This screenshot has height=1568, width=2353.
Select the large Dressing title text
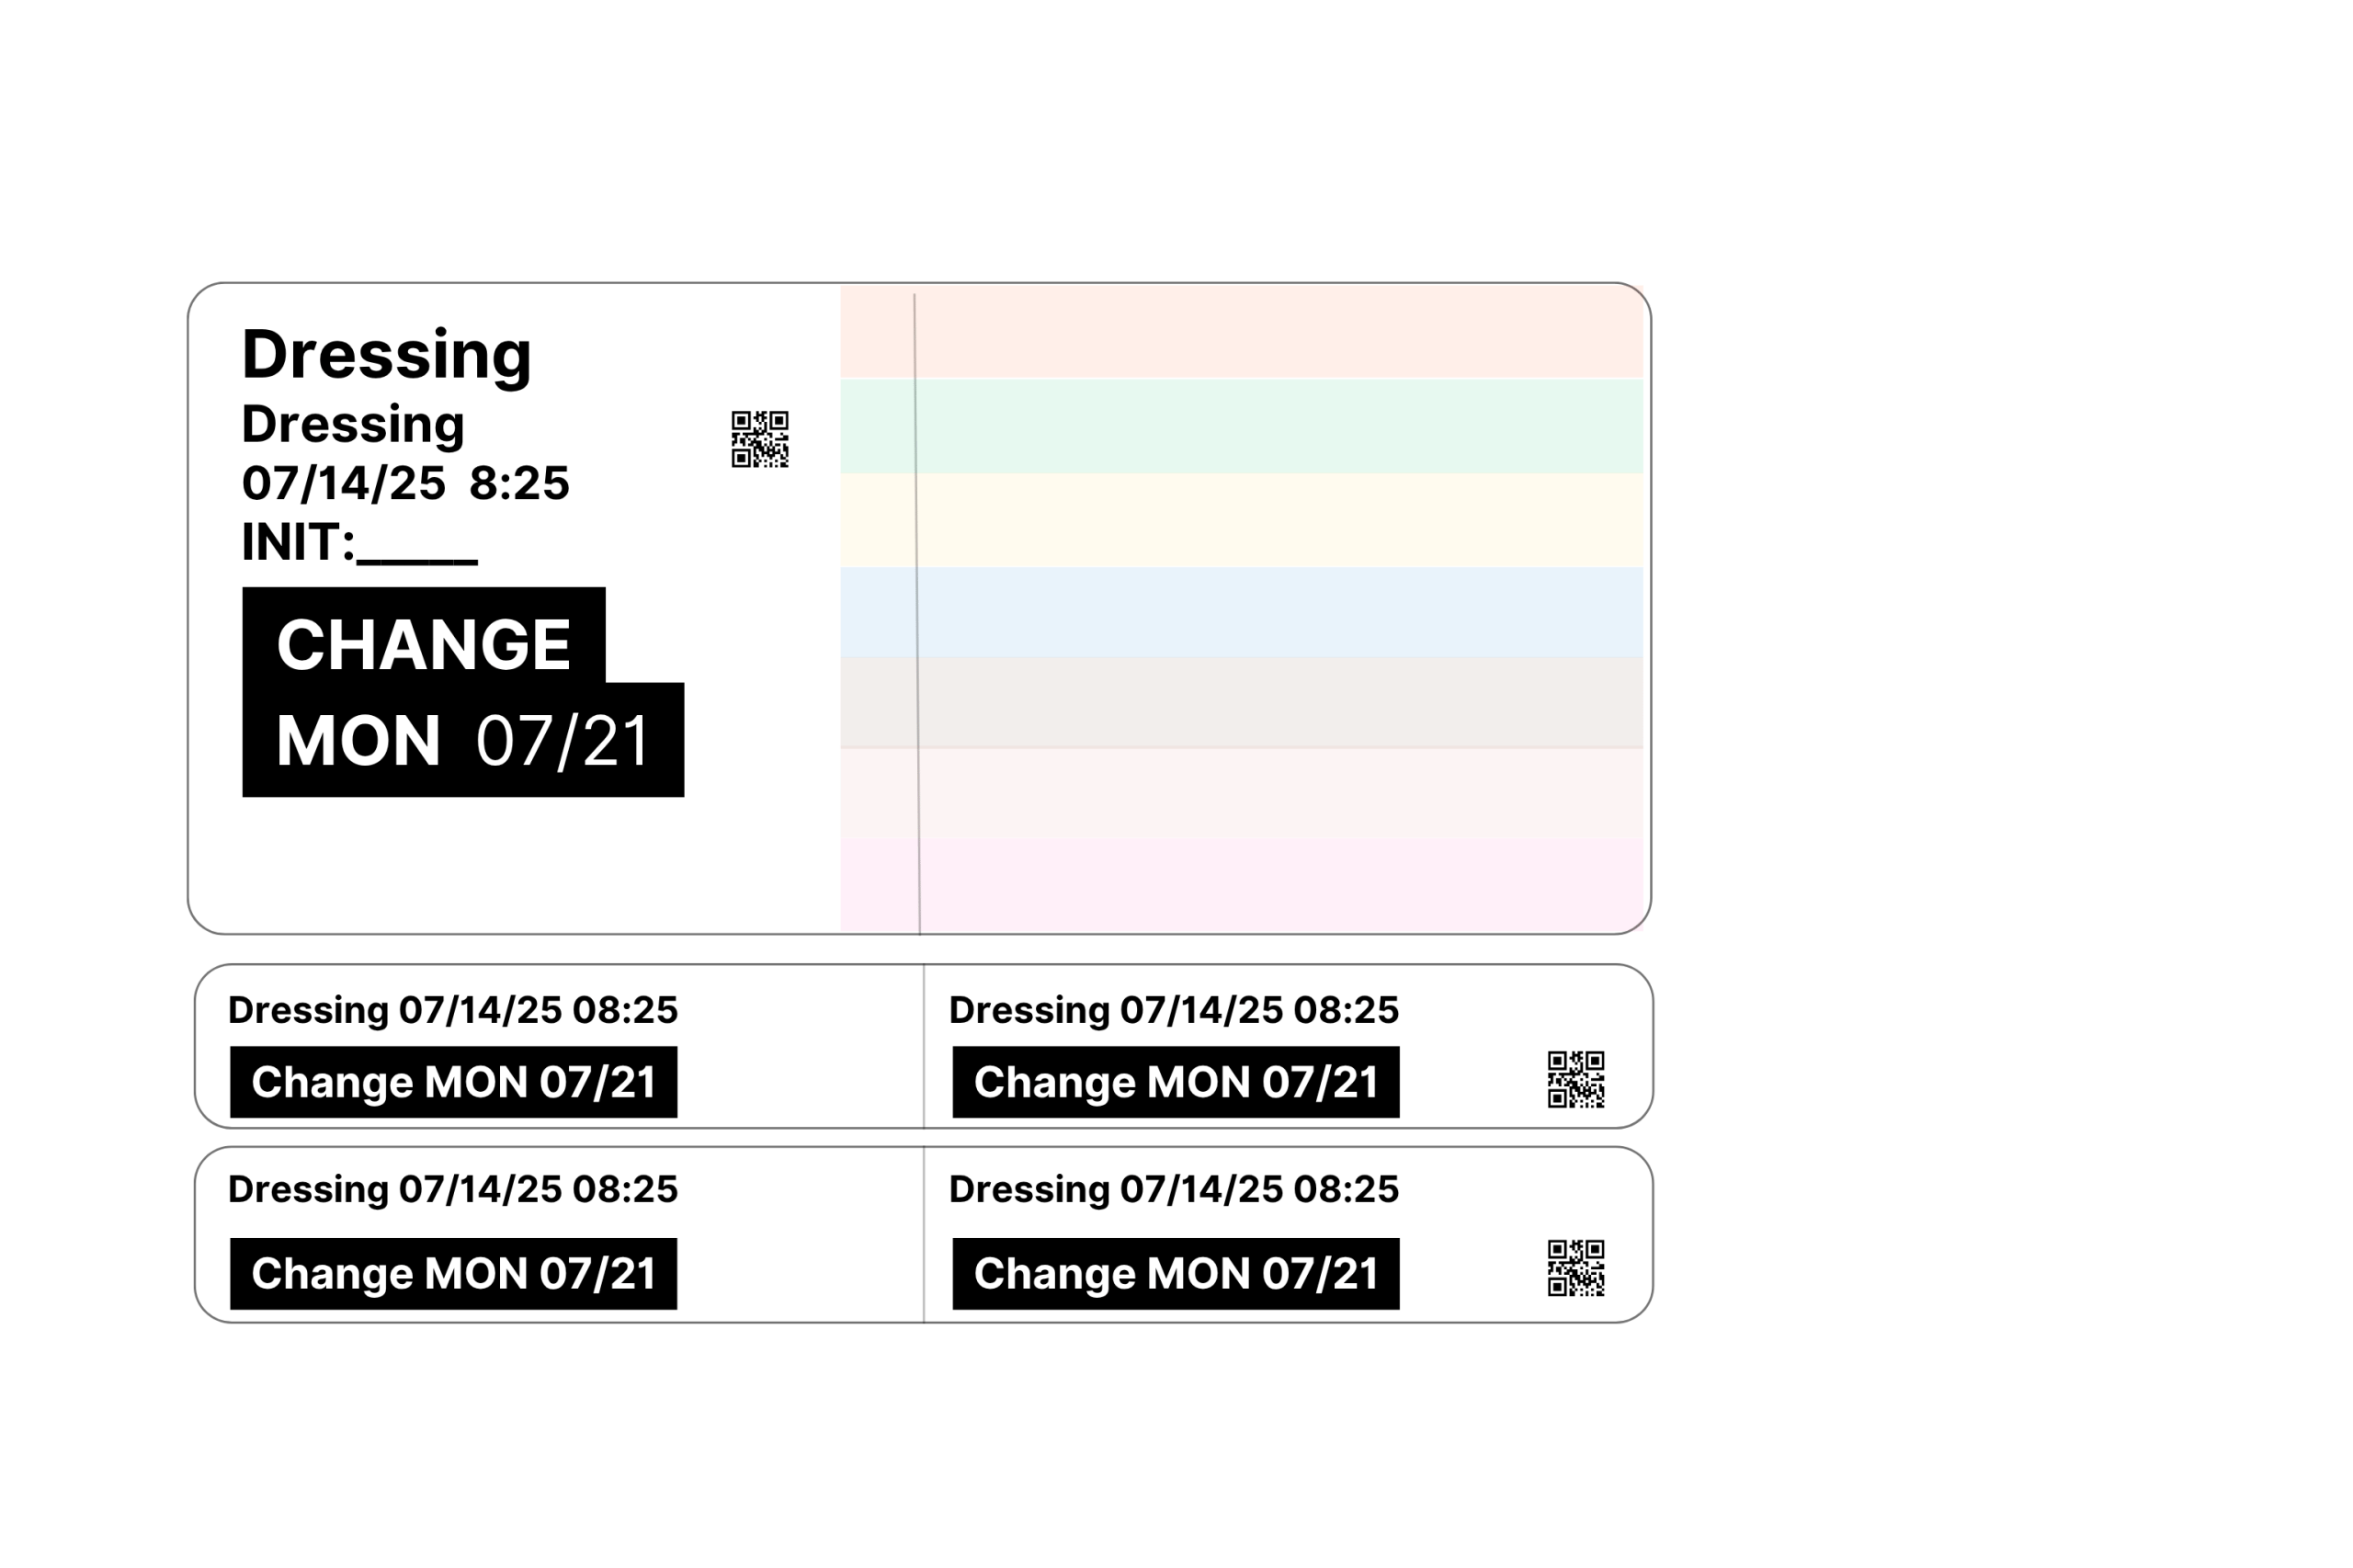click(386, 356)
